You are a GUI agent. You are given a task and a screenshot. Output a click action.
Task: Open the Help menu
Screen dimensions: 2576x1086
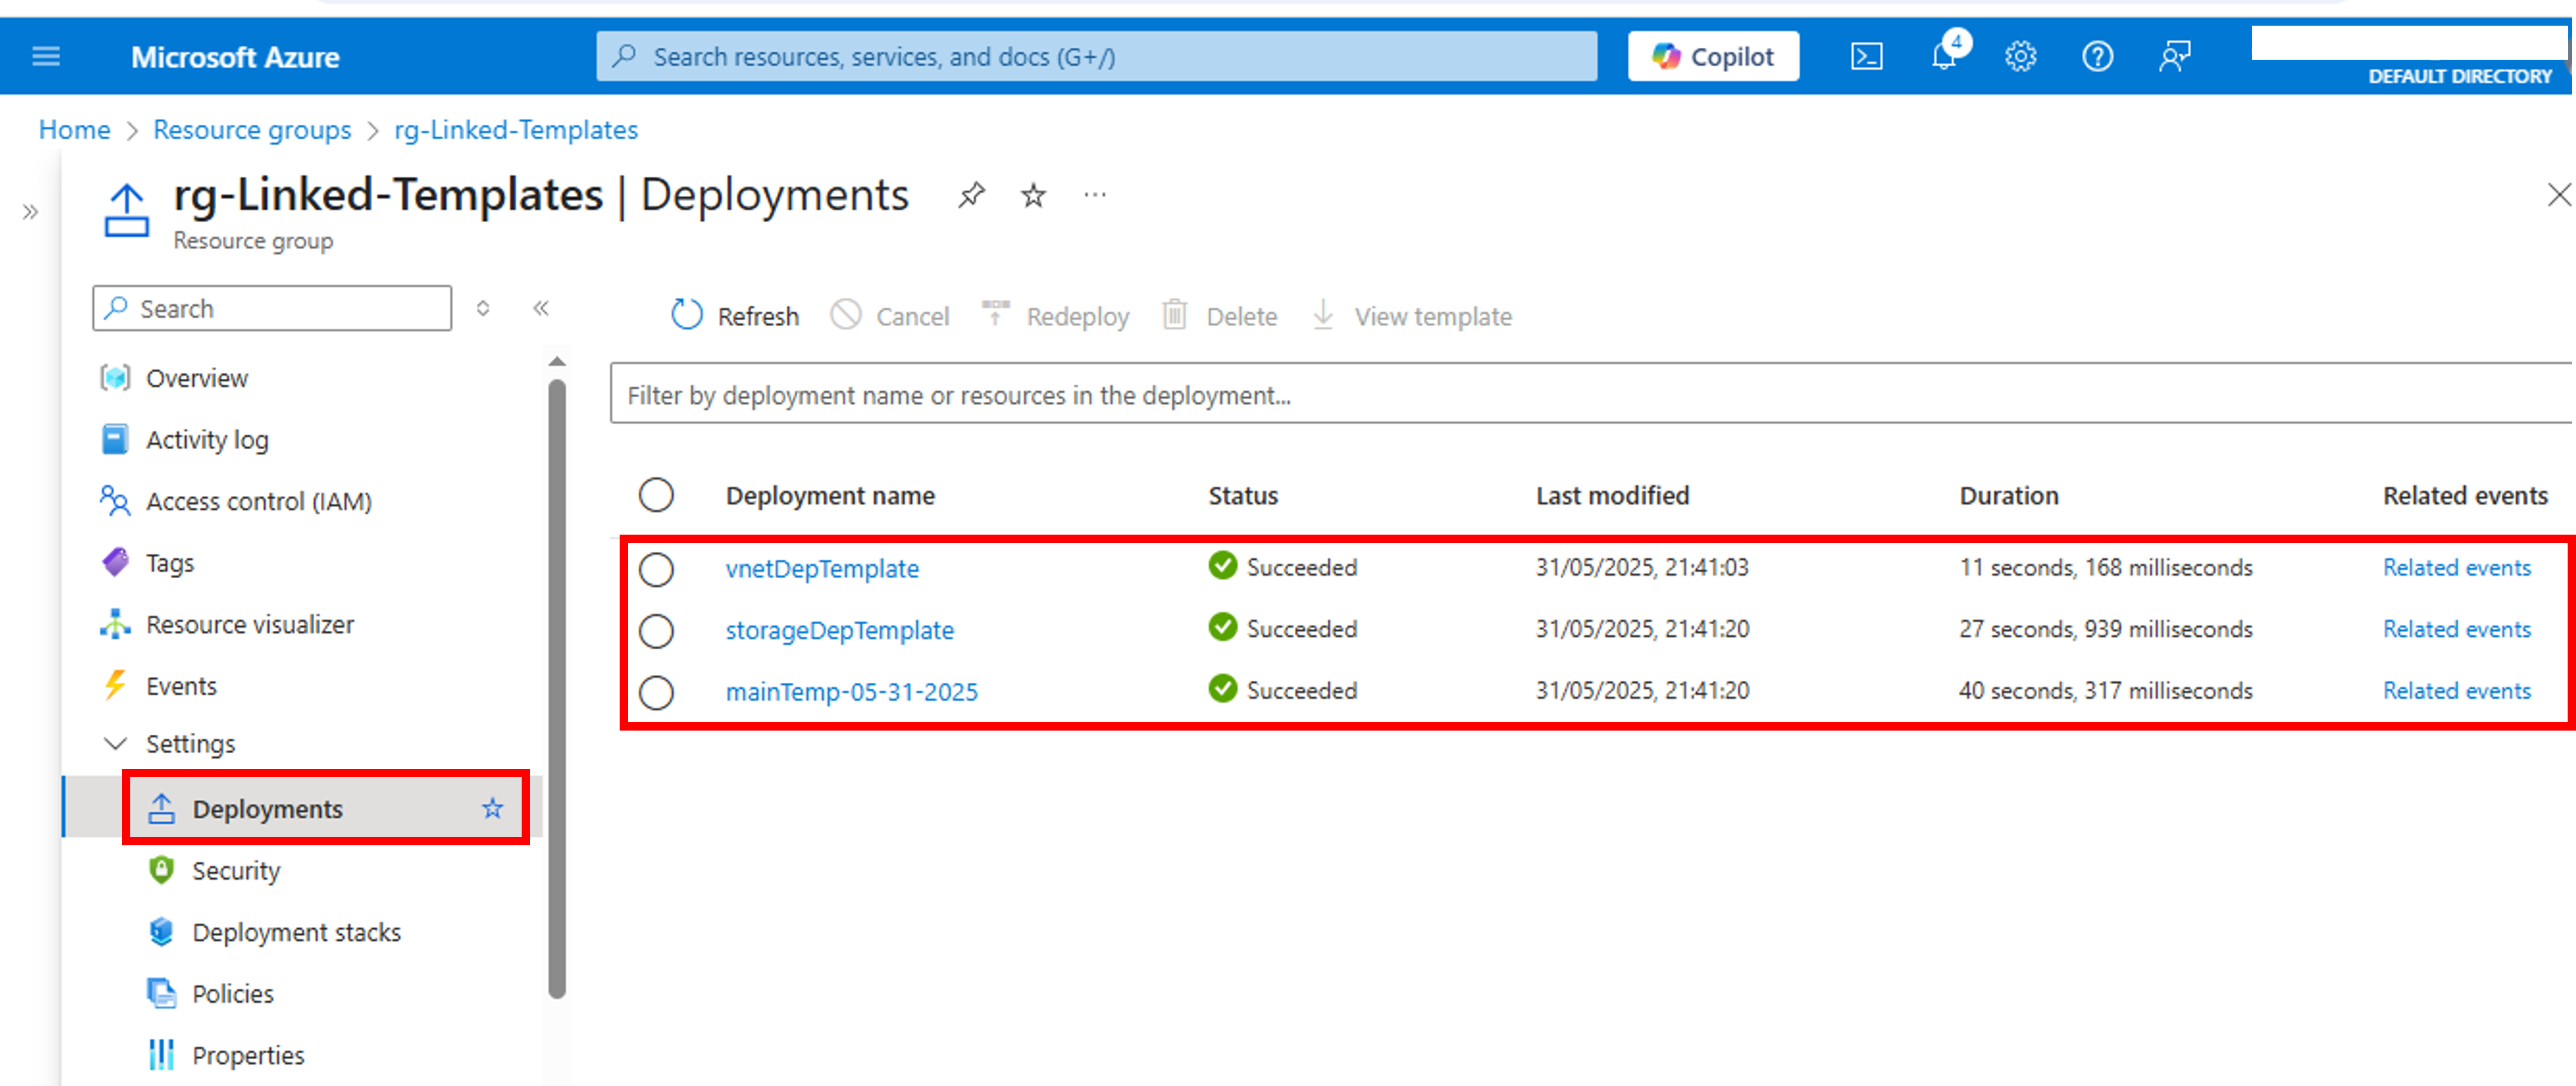click(2097, 56)
